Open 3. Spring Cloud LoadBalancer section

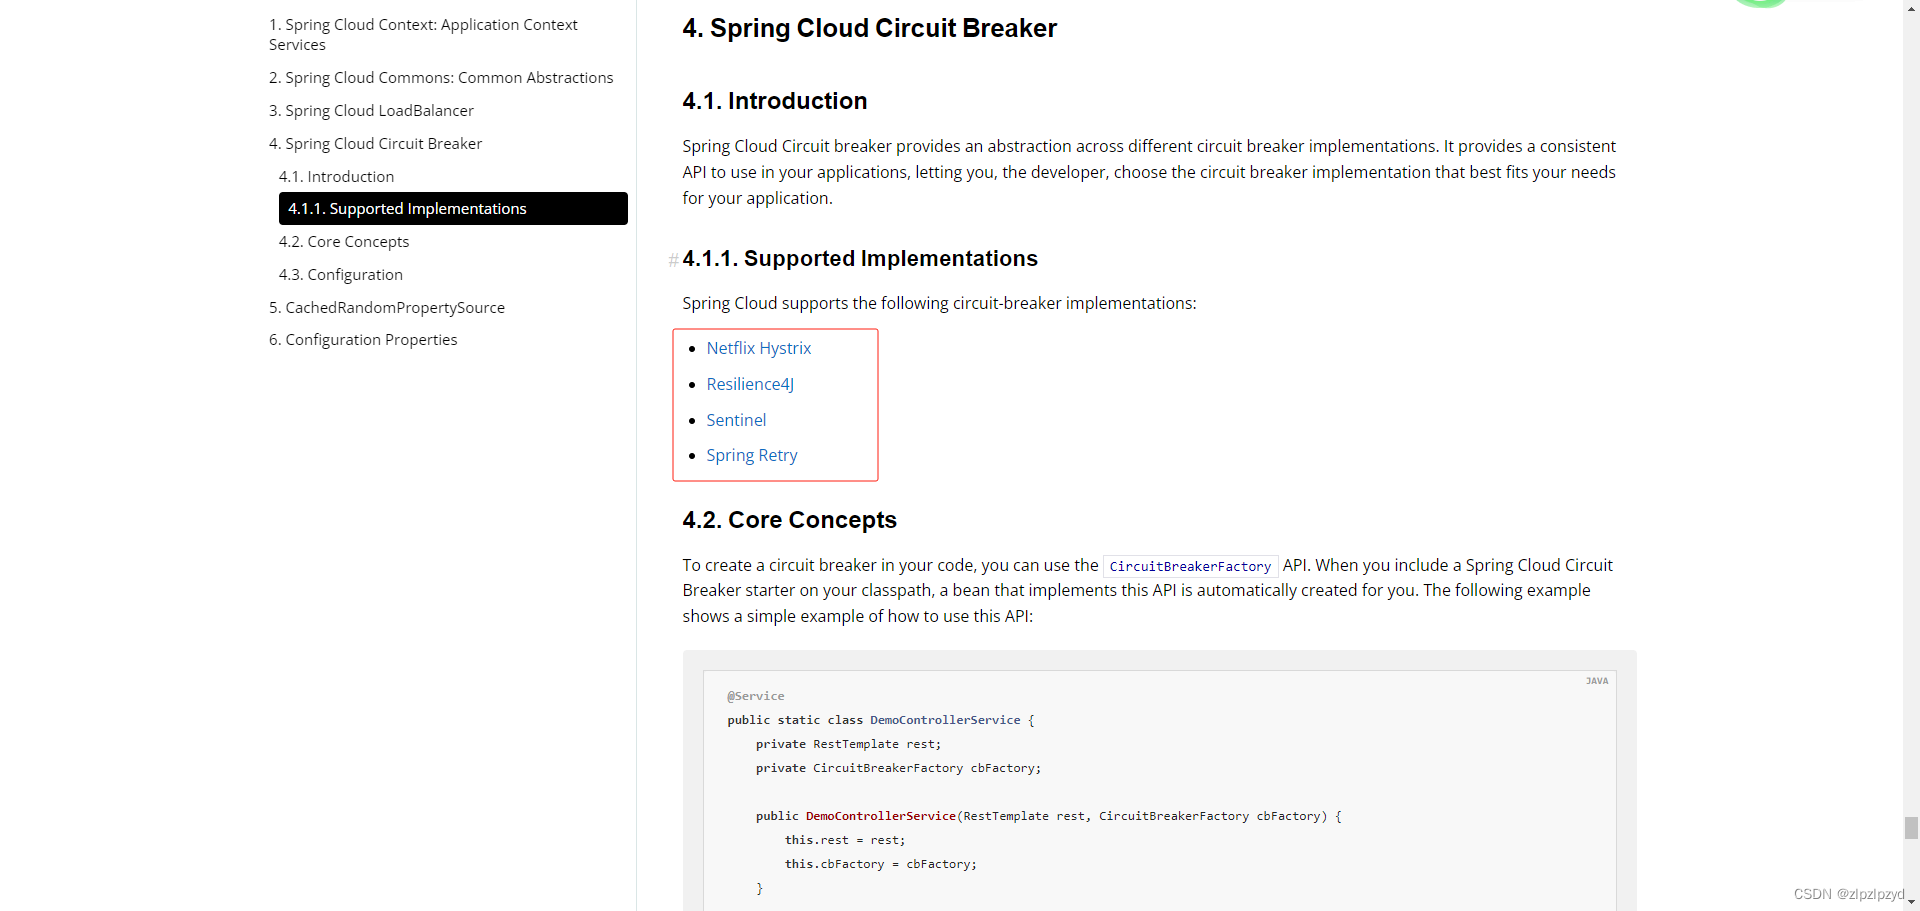tap(371, 110)
